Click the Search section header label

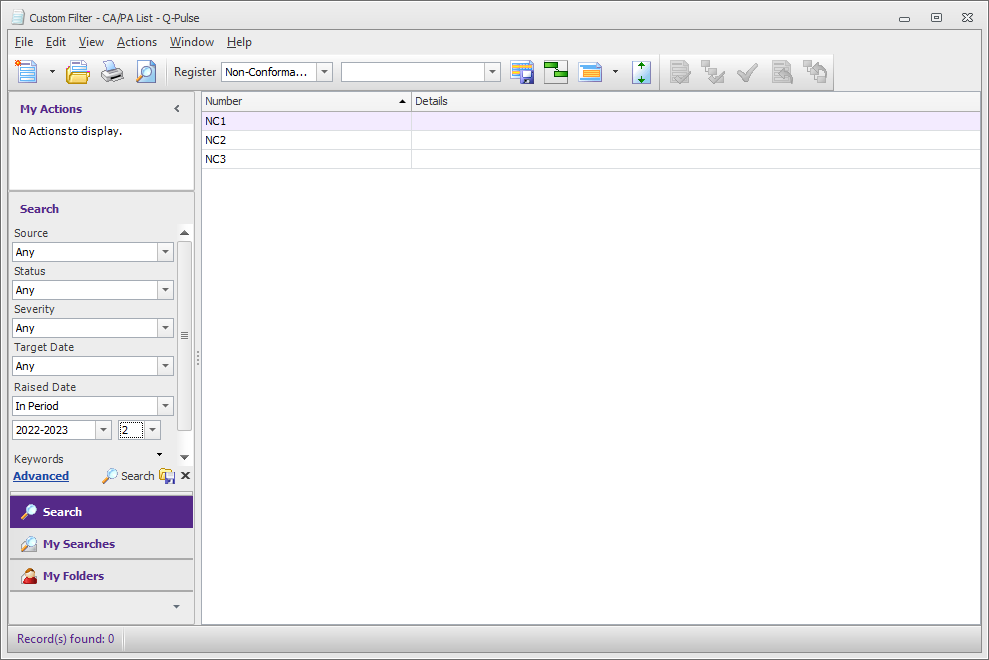point(39,209)
